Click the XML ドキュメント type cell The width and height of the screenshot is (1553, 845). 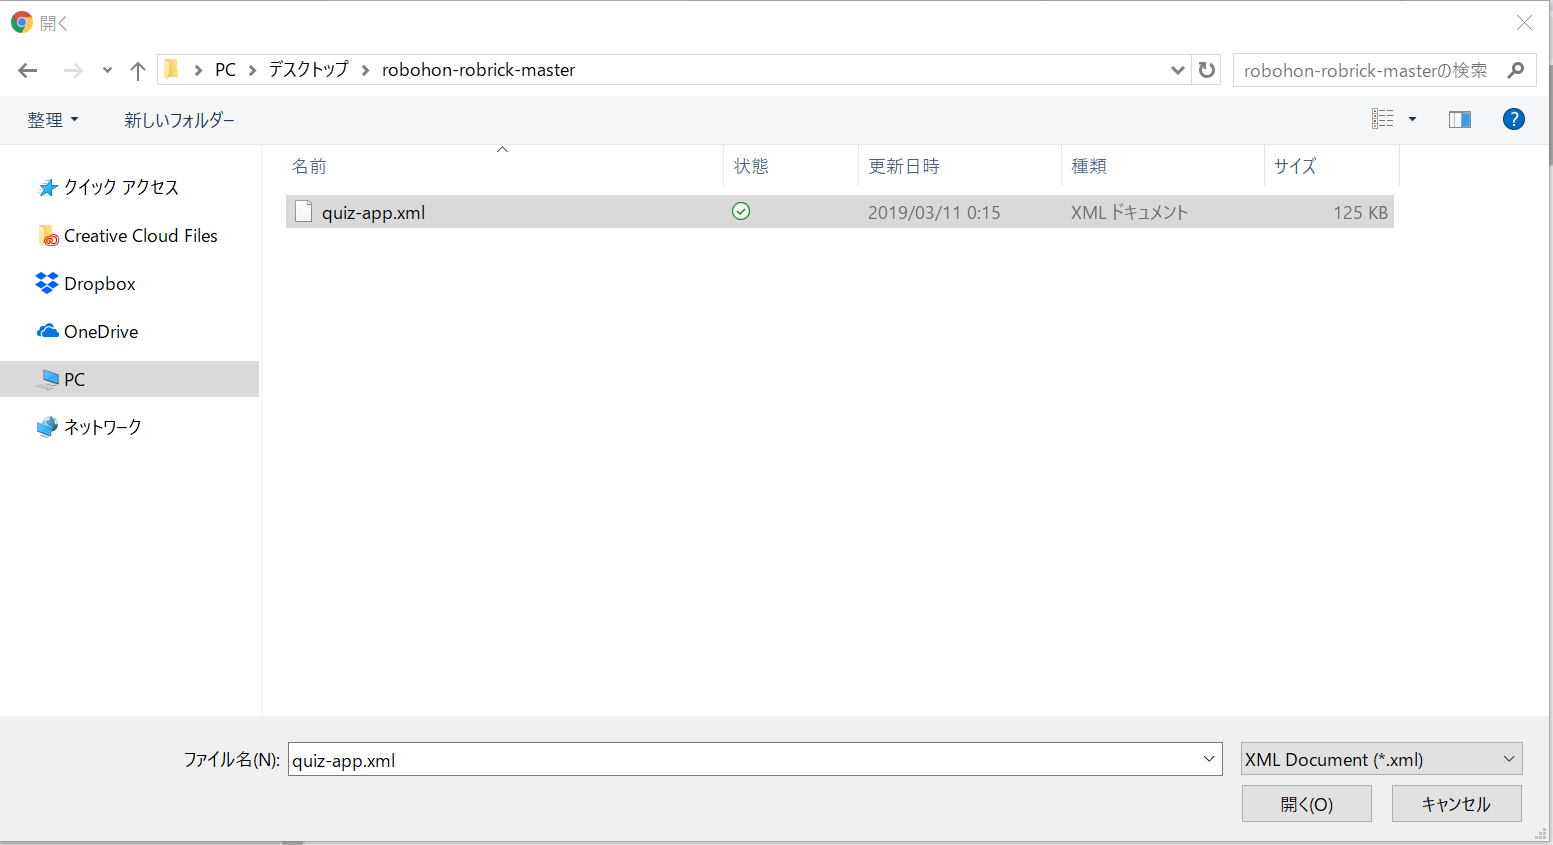[1130, 212]
